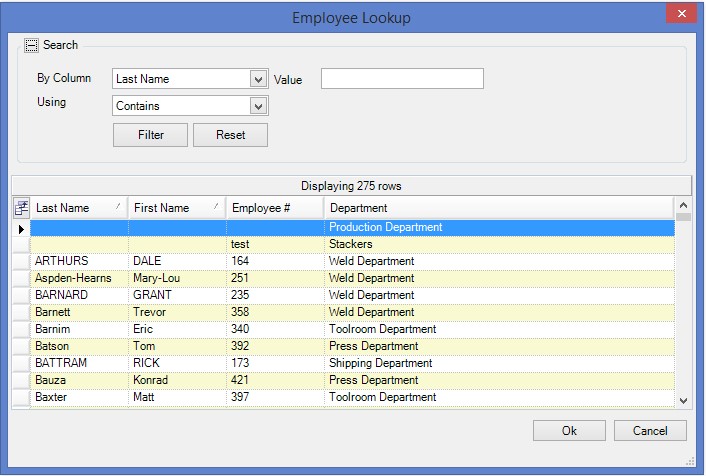Select the Baxter last name cell
Image resolution: width=706 pixels, height=476 pixels.
(79, 398)
